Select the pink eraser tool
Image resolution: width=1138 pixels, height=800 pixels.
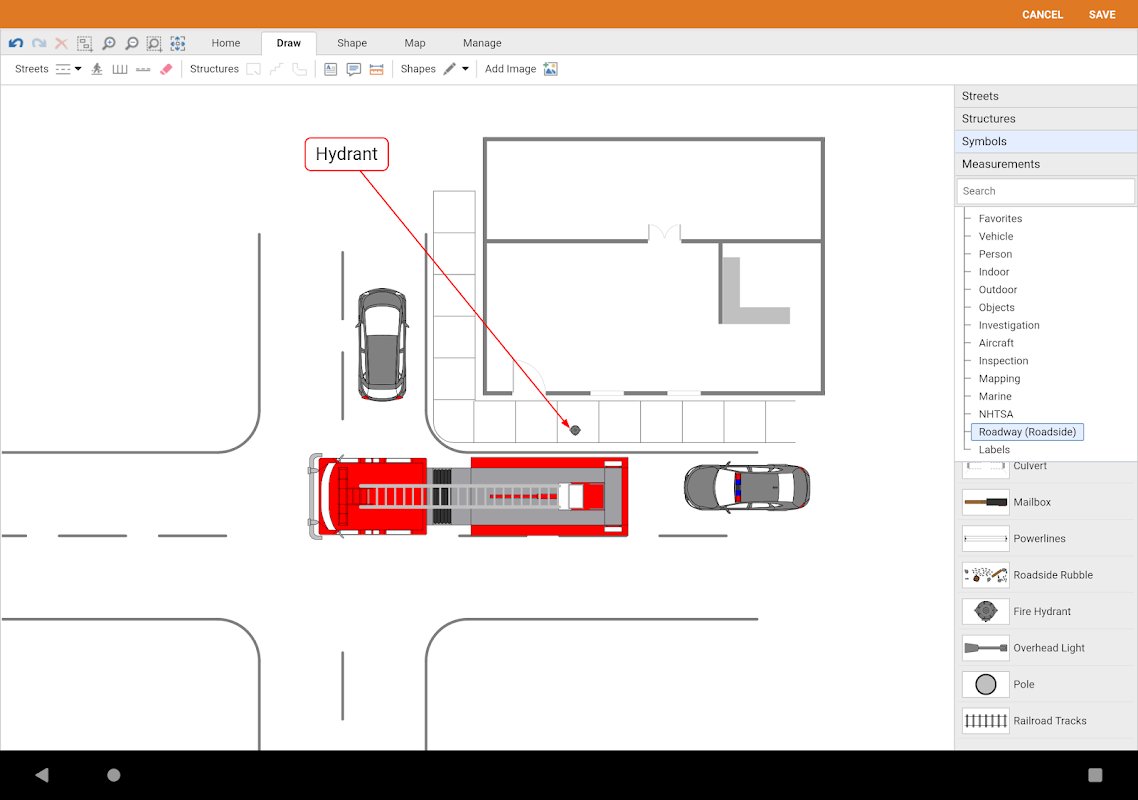pyautogui.click(x=166, y=69)
